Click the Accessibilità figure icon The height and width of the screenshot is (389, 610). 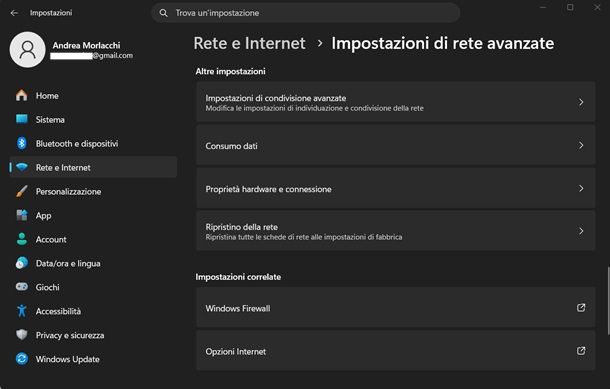pos(22,311)
